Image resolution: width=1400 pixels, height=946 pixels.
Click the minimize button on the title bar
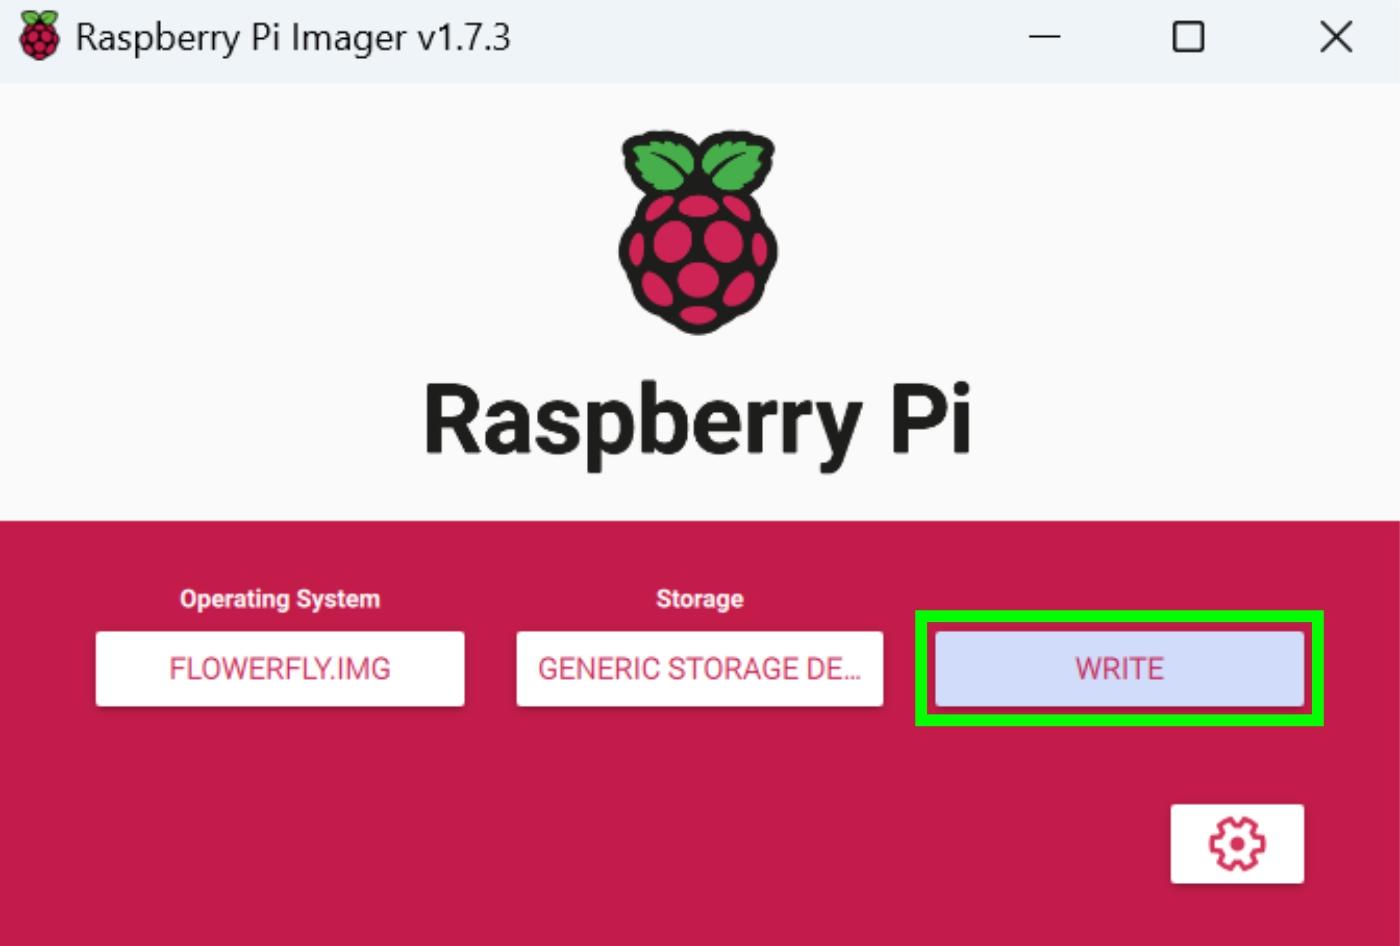point(1043,37)
